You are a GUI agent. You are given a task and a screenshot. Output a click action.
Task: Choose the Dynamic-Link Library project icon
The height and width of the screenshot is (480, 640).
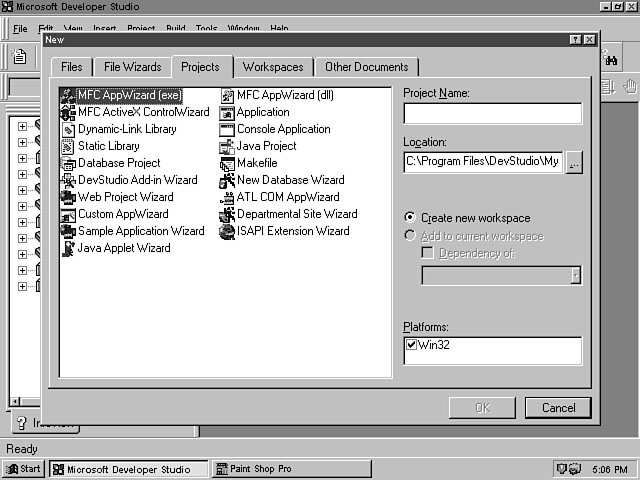[x=68, y=130]
